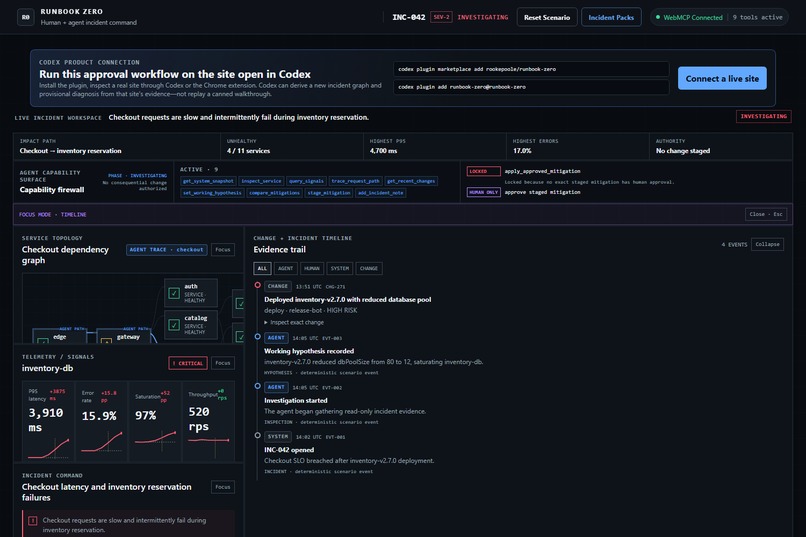806x537 pixels.
Task: Filter evidence trail by CHANGE
Action: (x=369, y=268)
